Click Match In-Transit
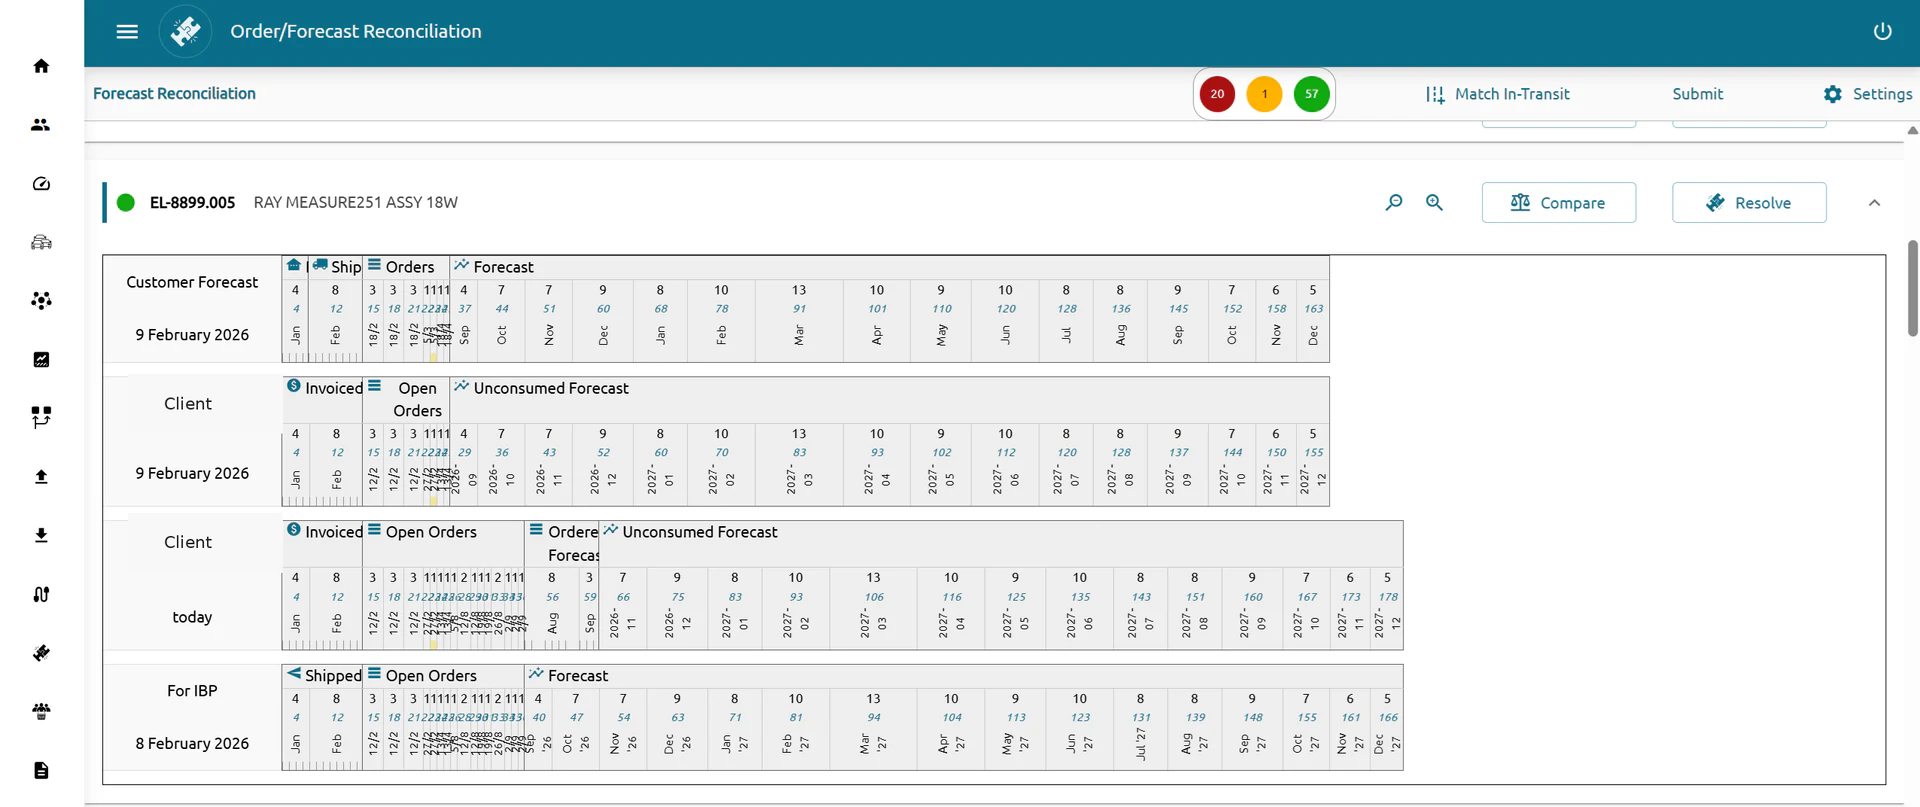 pos(1497,94)
